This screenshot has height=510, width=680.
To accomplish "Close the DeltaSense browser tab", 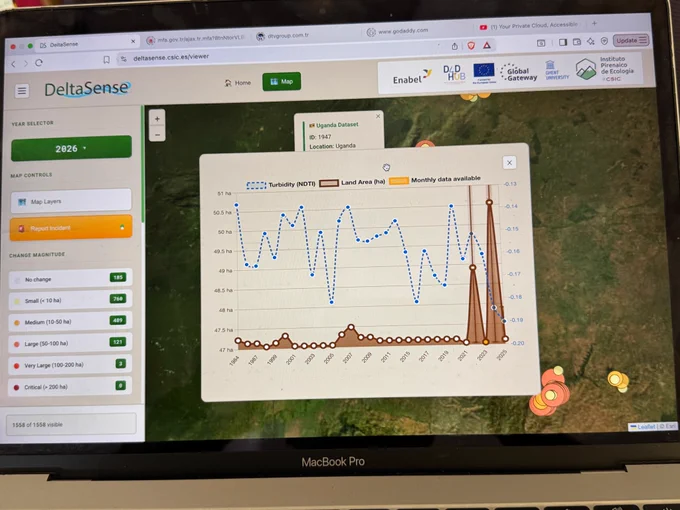I will coord(133,41).
